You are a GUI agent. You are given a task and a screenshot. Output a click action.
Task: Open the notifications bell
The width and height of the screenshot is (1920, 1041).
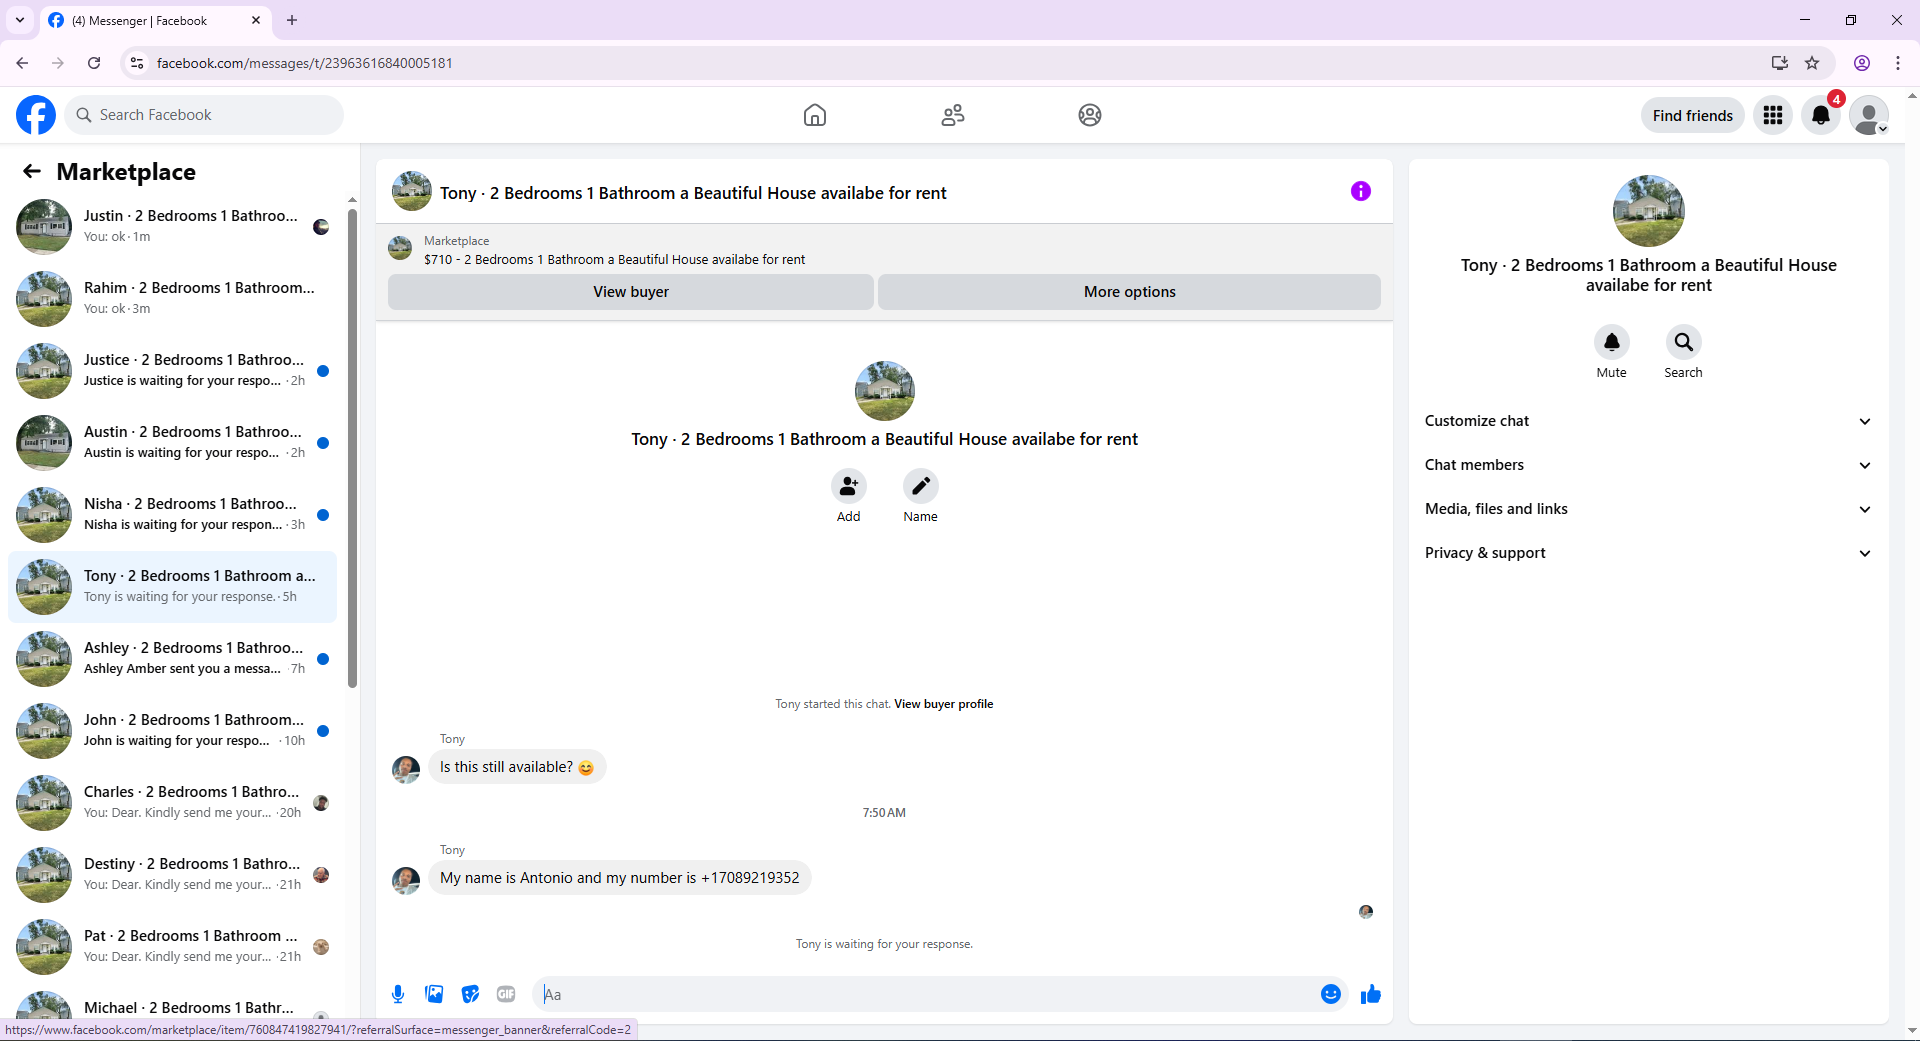[1821, 115]
